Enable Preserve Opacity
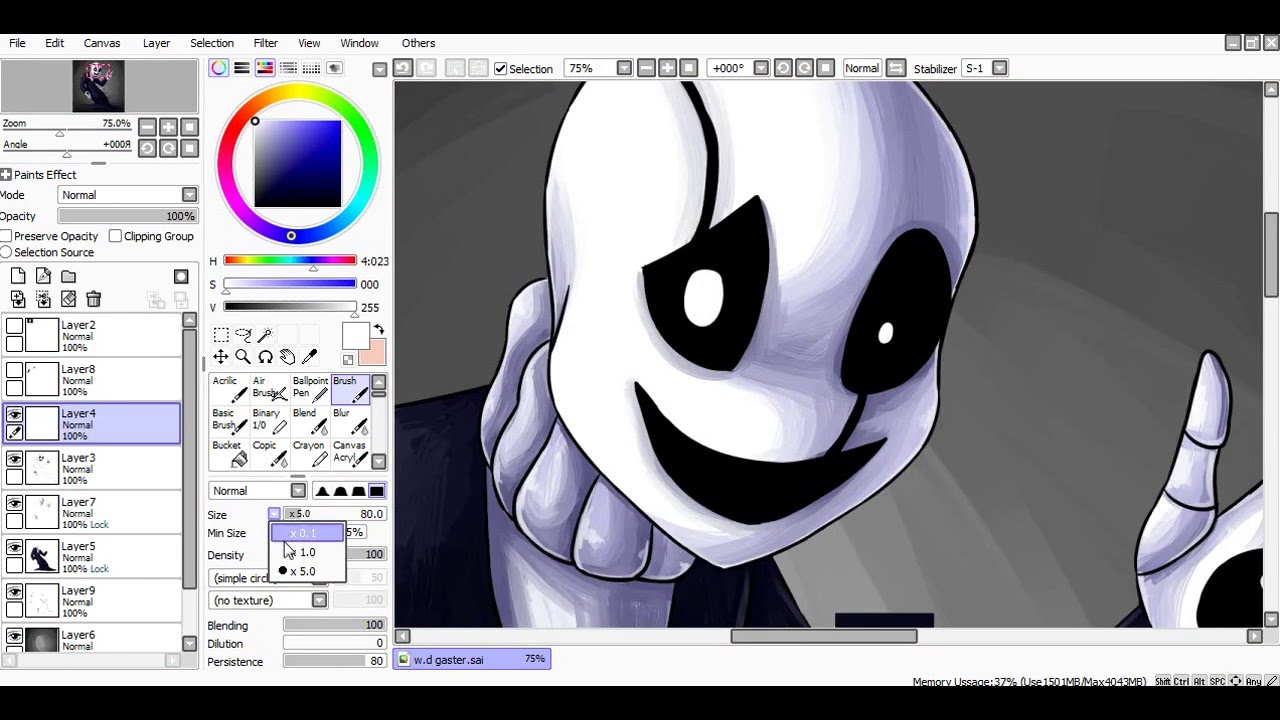 click(6, 236)
